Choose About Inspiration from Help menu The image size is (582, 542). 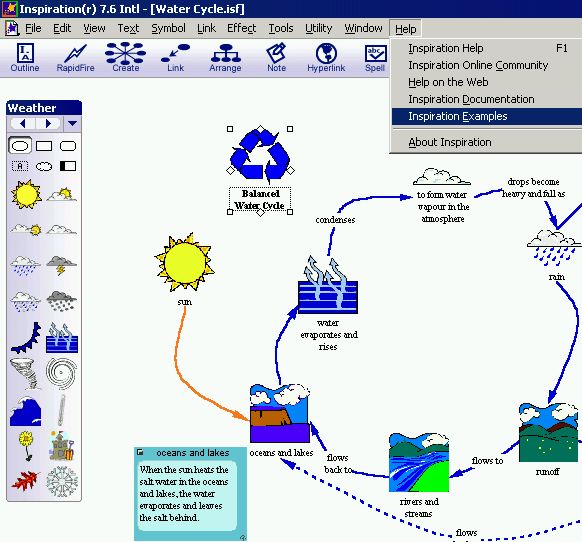tap(450, 142)
